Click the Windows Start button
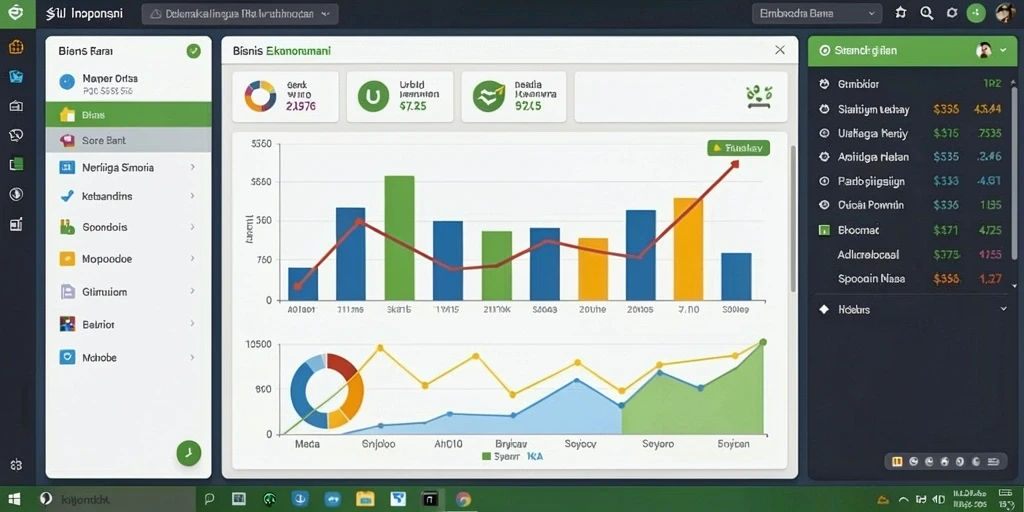Screen dimensions: 1024x512 coord(14,499)
